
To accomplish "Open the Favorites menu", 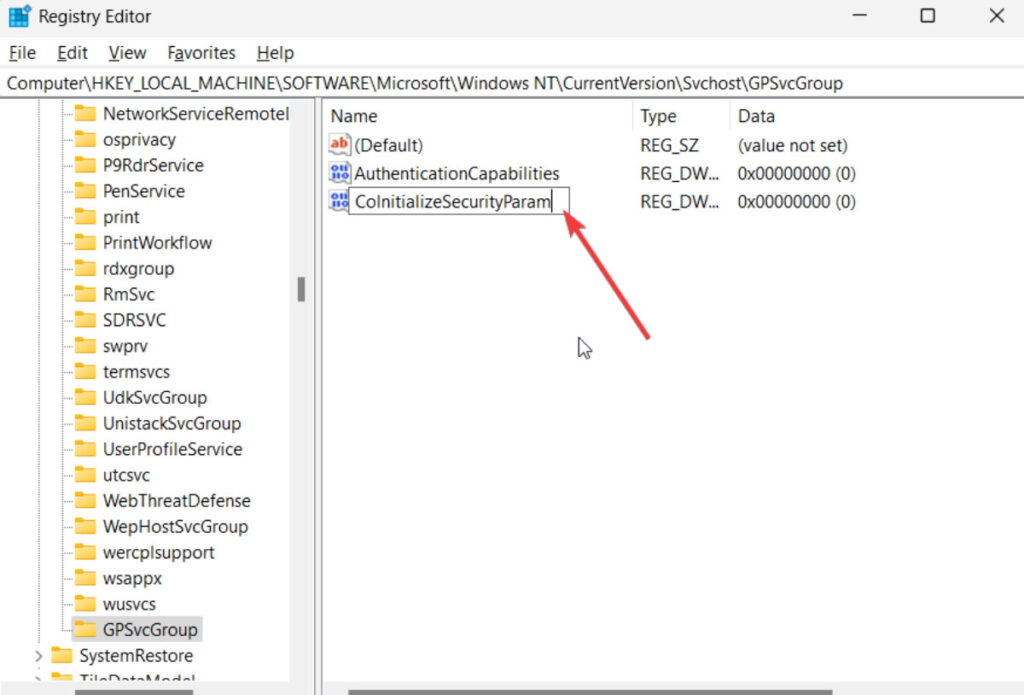I will 201,53.
